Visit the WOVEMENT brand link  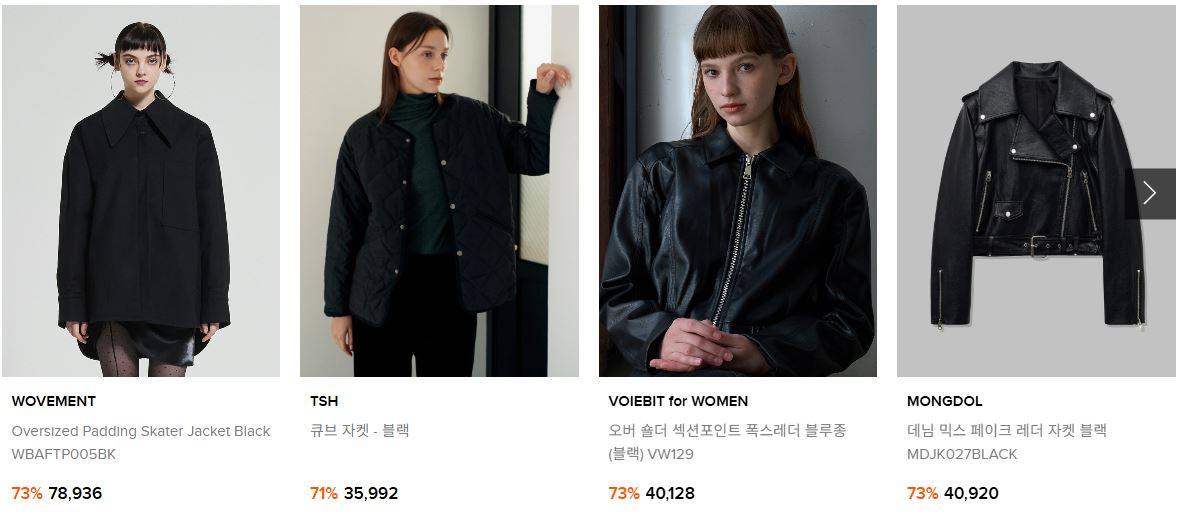tap(53, 401)
